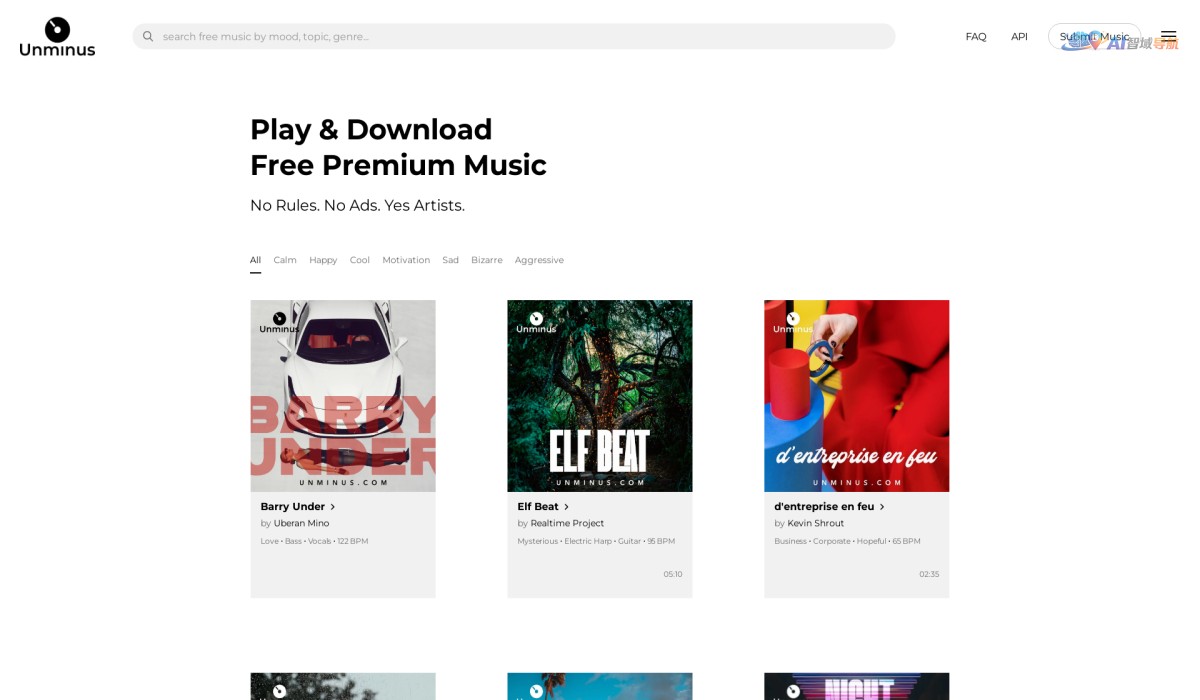This screenshot has height=700, width=1200.
Task: Expand the arrow next to Barry Under title
Action: tap(333, 507)
